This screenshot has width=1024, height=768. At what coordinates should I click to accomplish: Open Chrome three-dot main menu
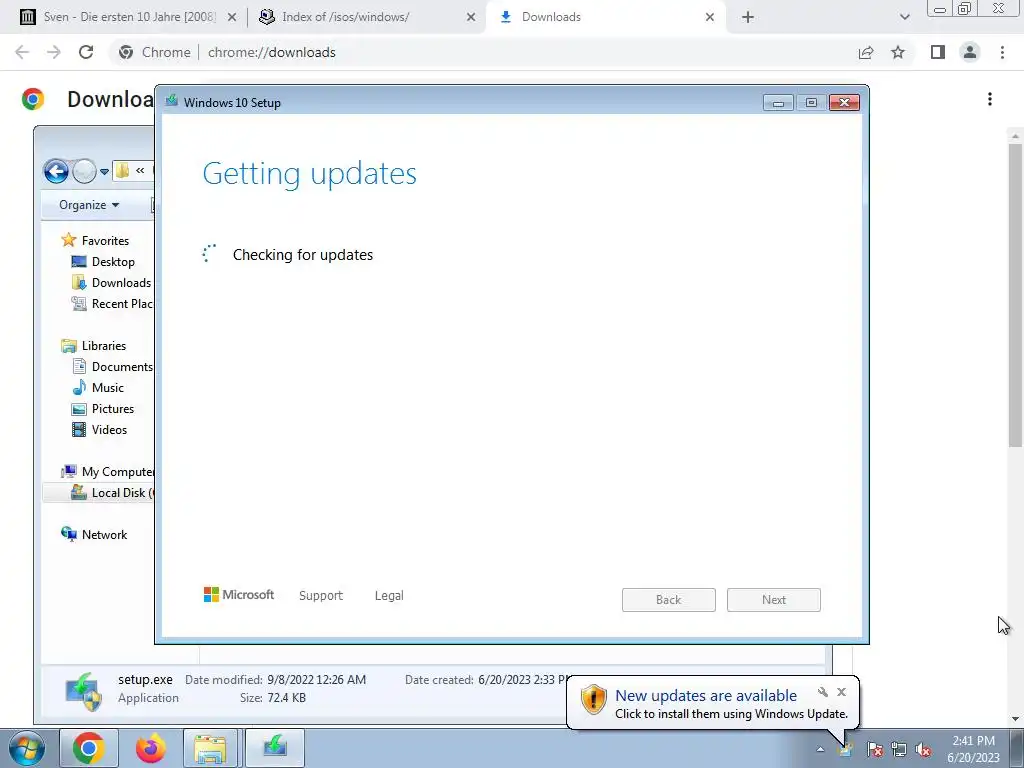pos(1002,52)
